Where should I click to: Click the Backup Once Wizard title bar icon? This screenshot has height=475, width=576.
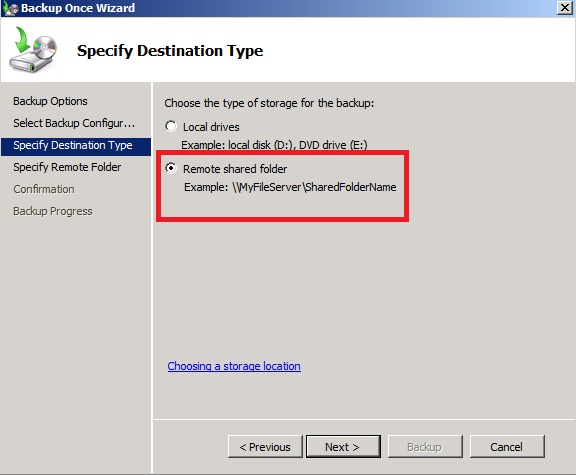tap(10, 8)
